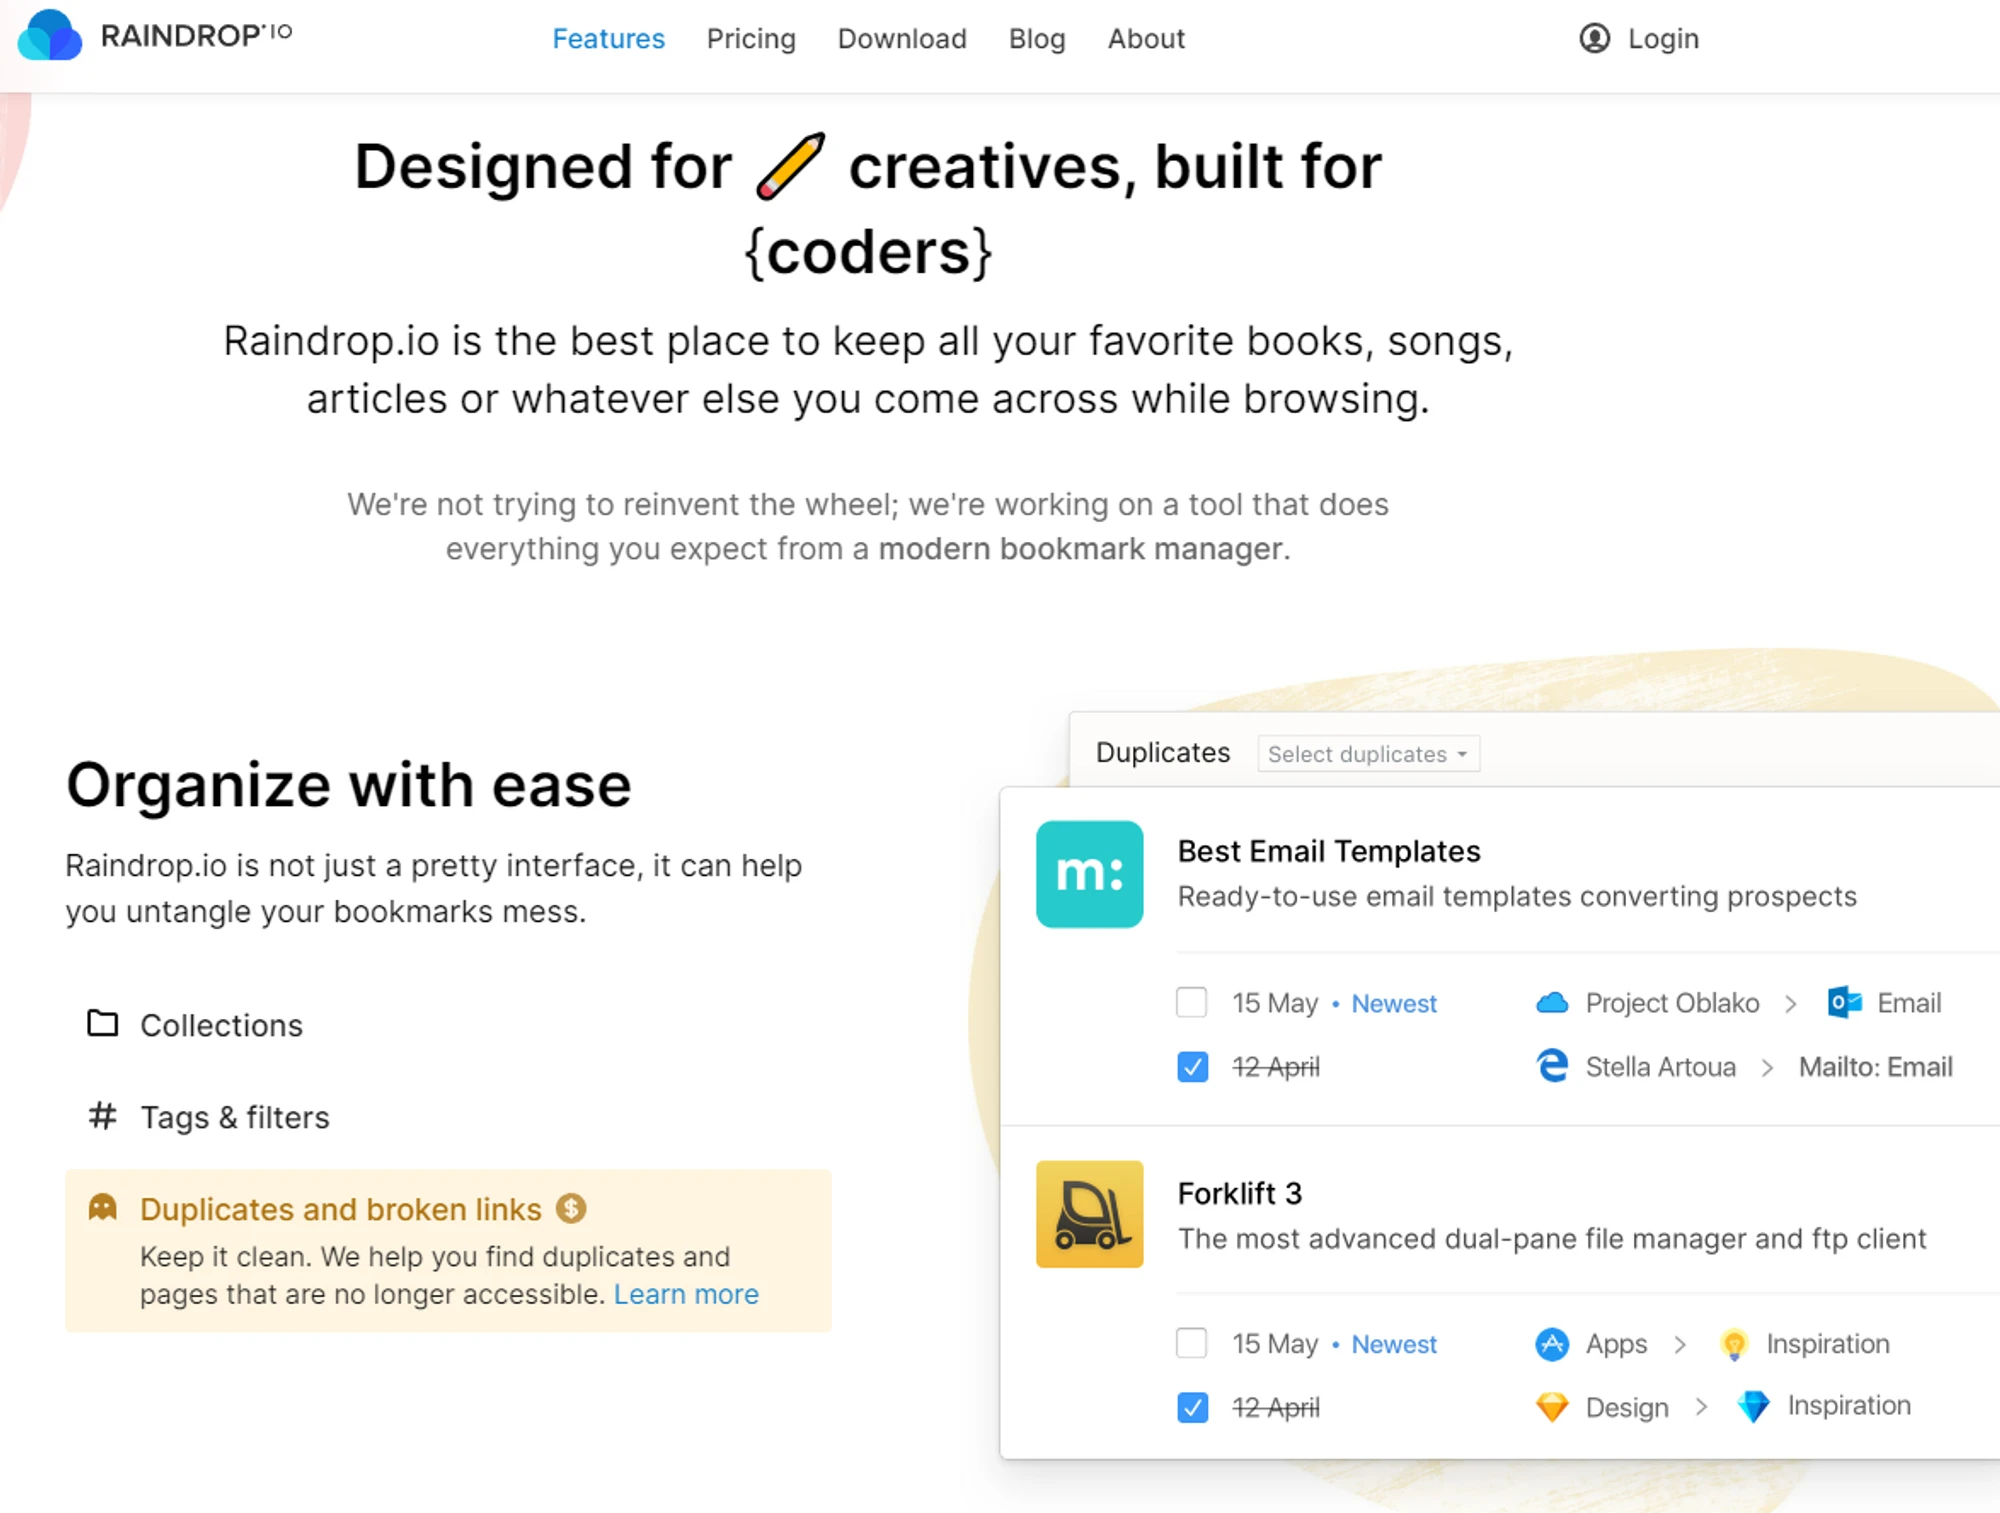Image resolution: width=2000 pixels, height=1513 pixels.
Task: Click the blue cloud icon beside Project Oblako
Action: [x=1551, y=1002]
